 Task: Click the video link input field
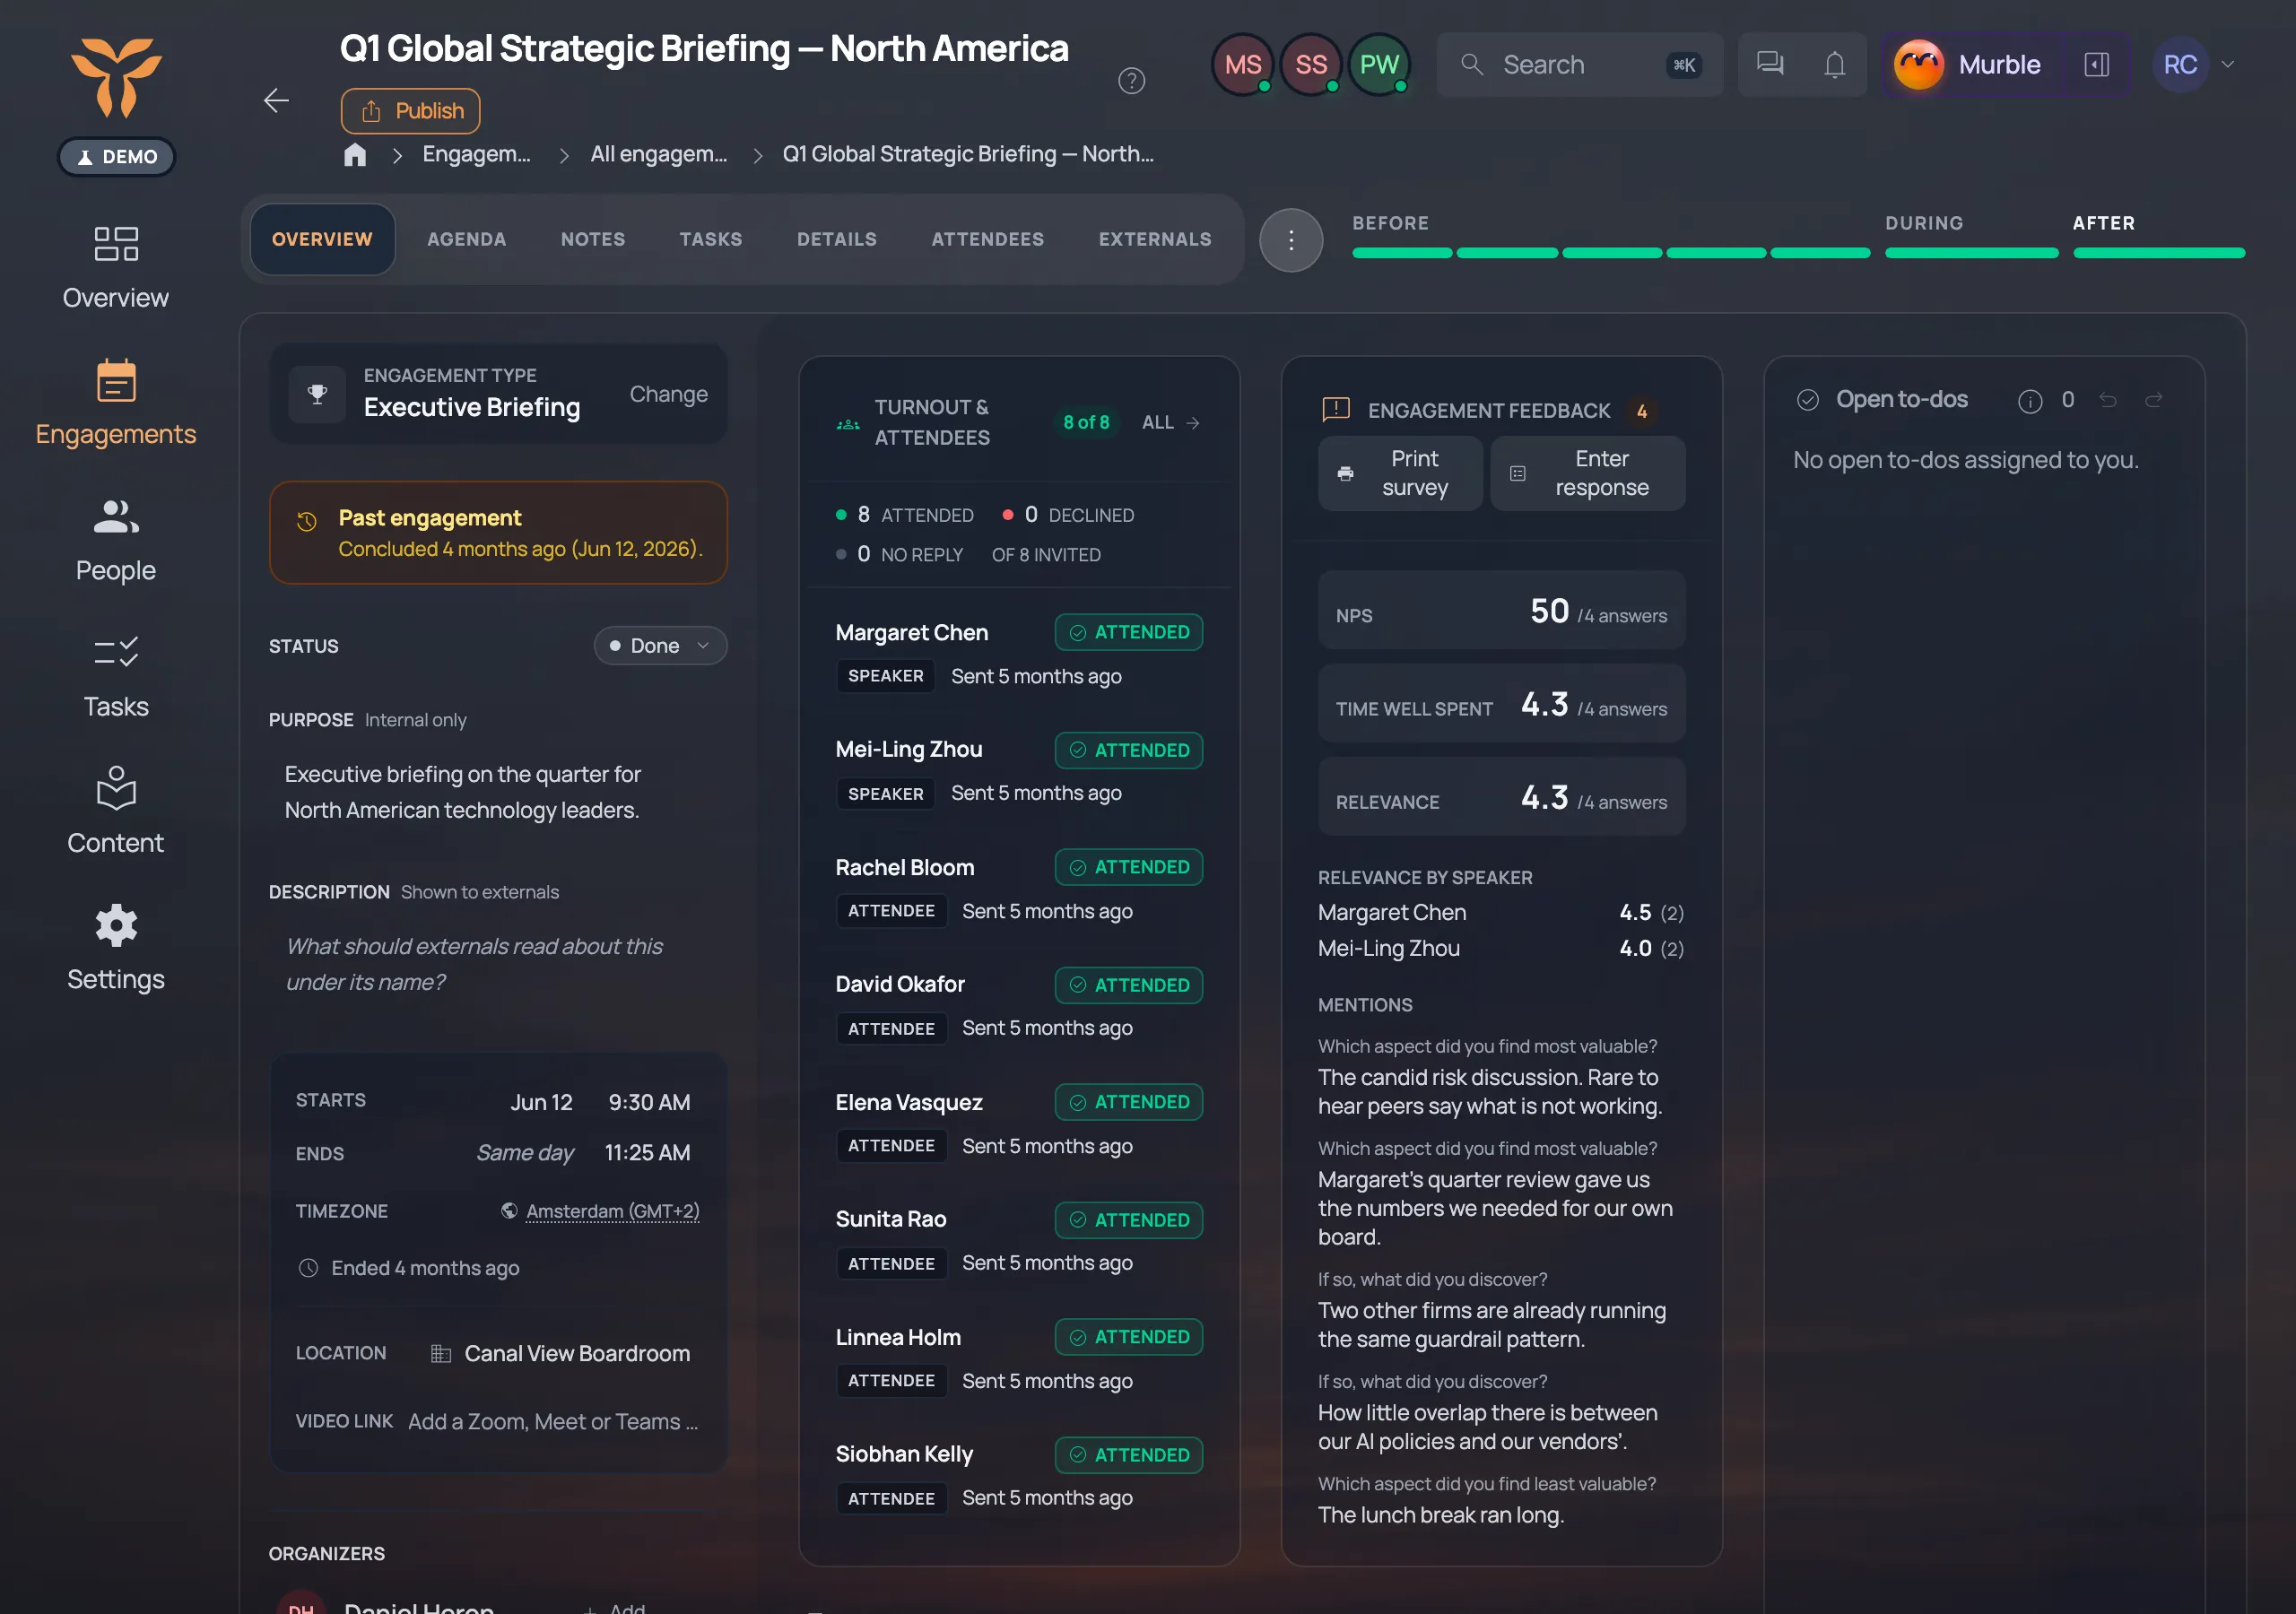pos(553,1422)
